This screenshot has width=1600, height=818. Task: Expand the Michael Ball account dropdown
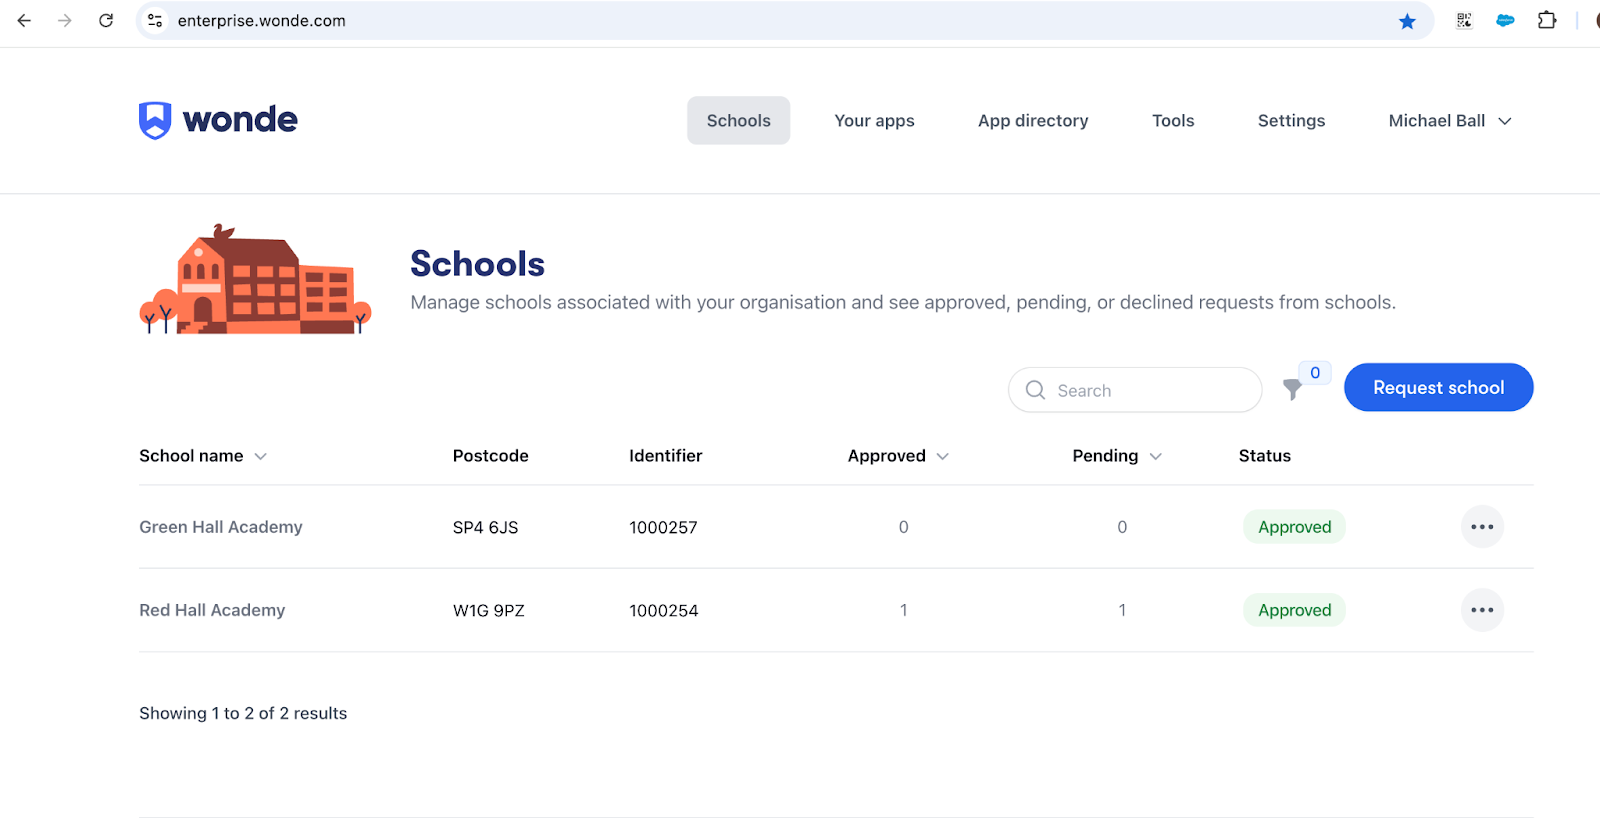pyautogui.click(x=1449, y=121)
